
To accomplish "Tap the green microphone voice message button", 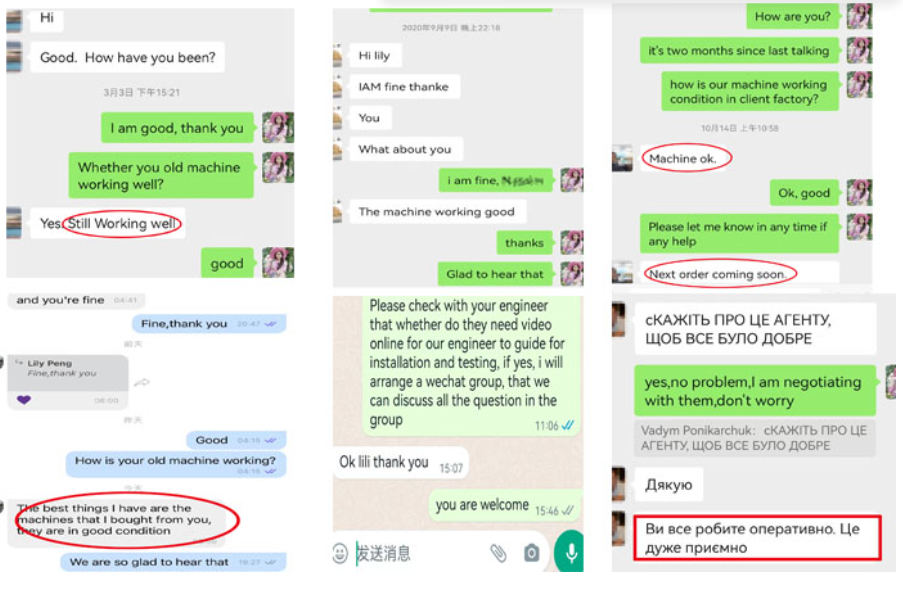I will (x=570, y=552).
